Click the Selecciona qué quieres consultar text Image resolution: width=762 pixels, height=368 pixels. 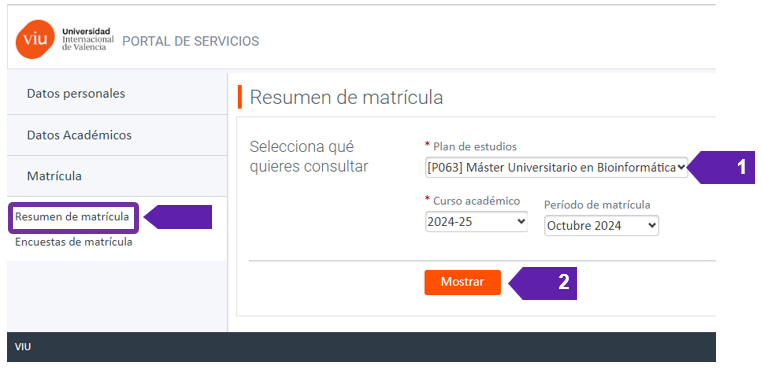pos(309,157)
